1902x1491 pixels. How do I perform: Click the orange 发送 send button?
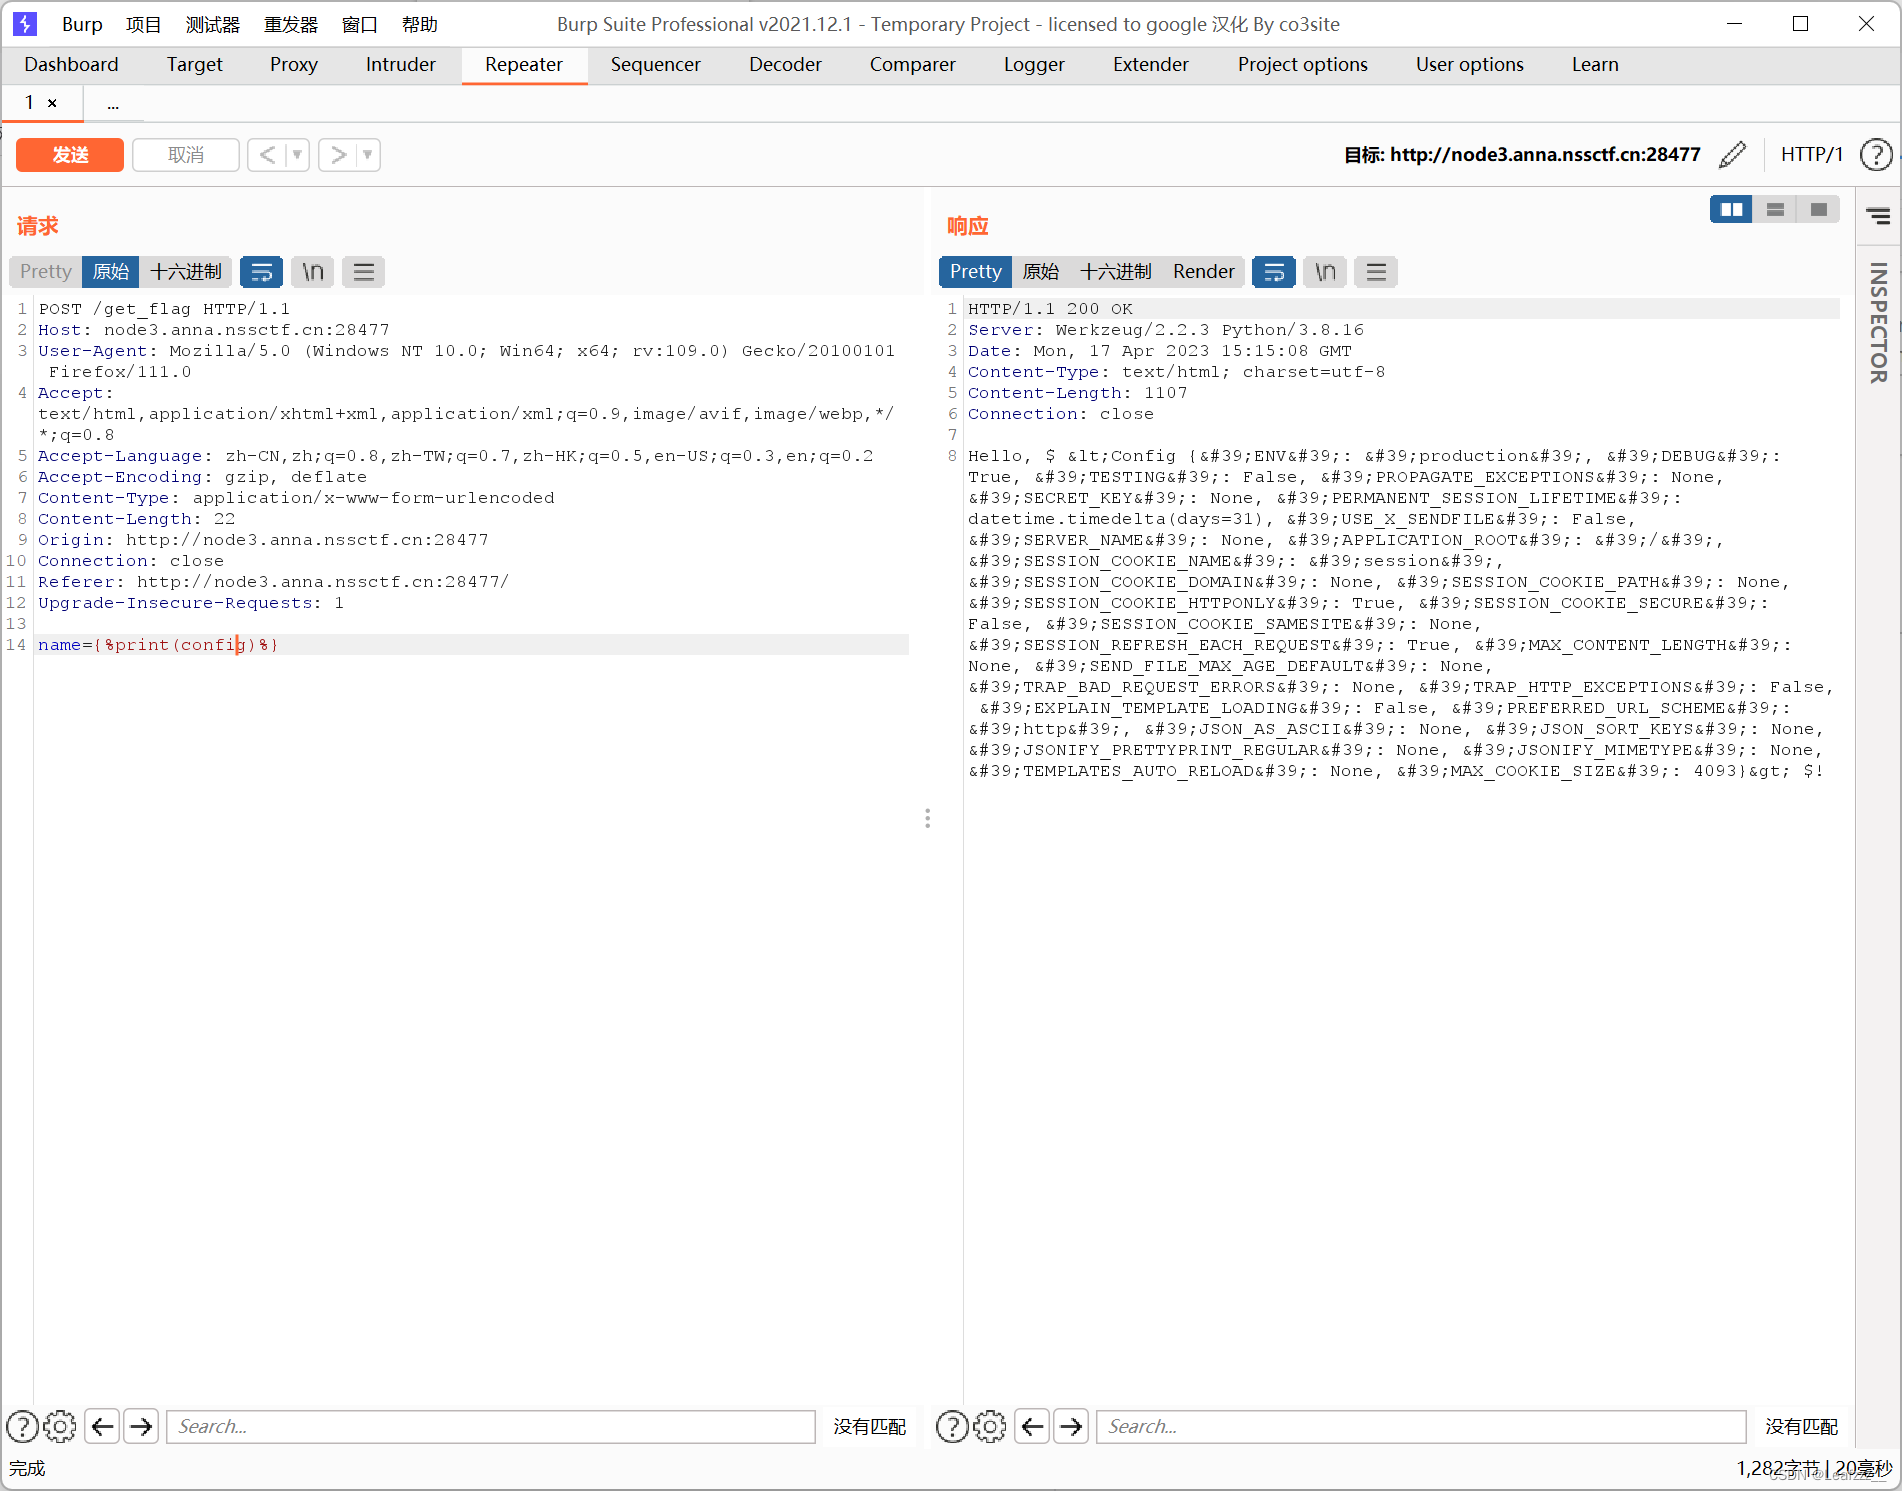pyautogui.click(x=70, y=155)
